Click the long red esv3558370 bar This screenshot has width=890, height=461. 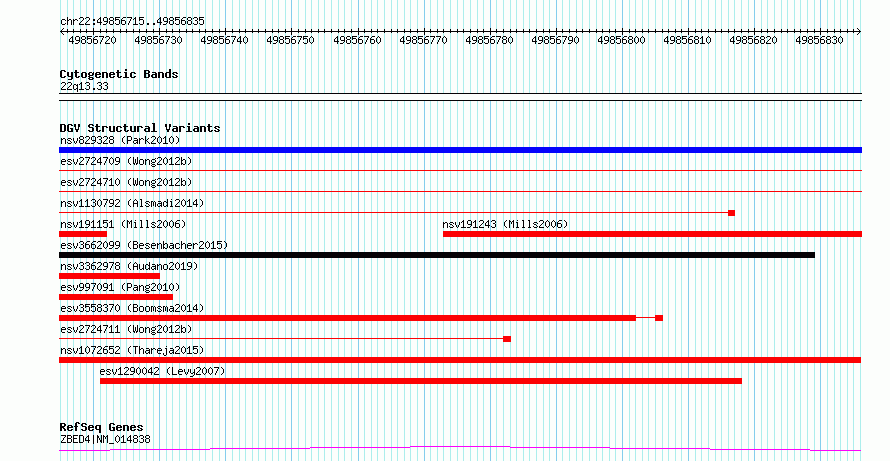[347, 318]
